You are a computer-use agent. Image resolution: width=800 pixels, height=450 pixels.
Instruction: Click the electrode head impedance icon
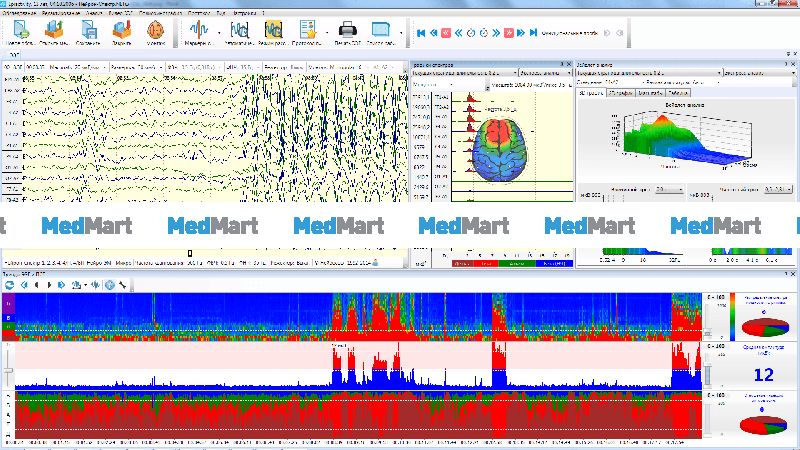(x=156, y=30)
